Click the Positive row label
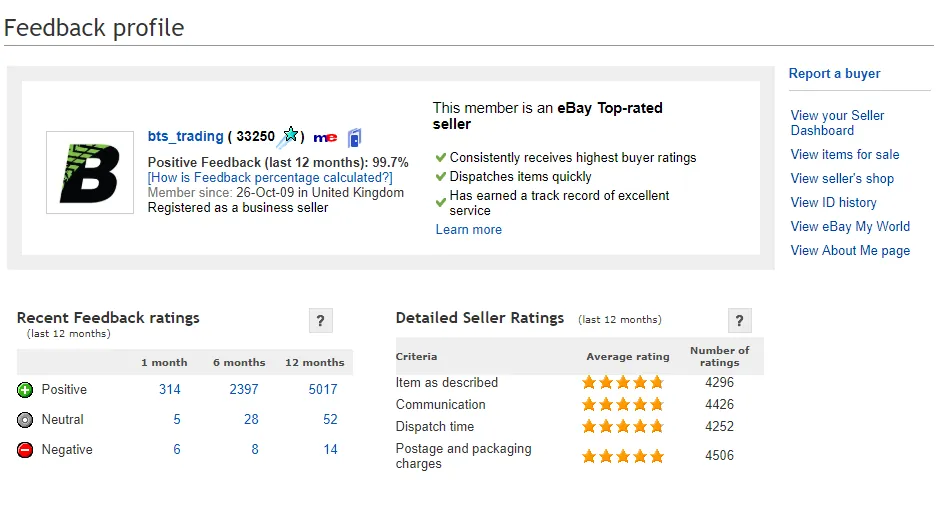 pyautogui.click(x=64, y=390)
